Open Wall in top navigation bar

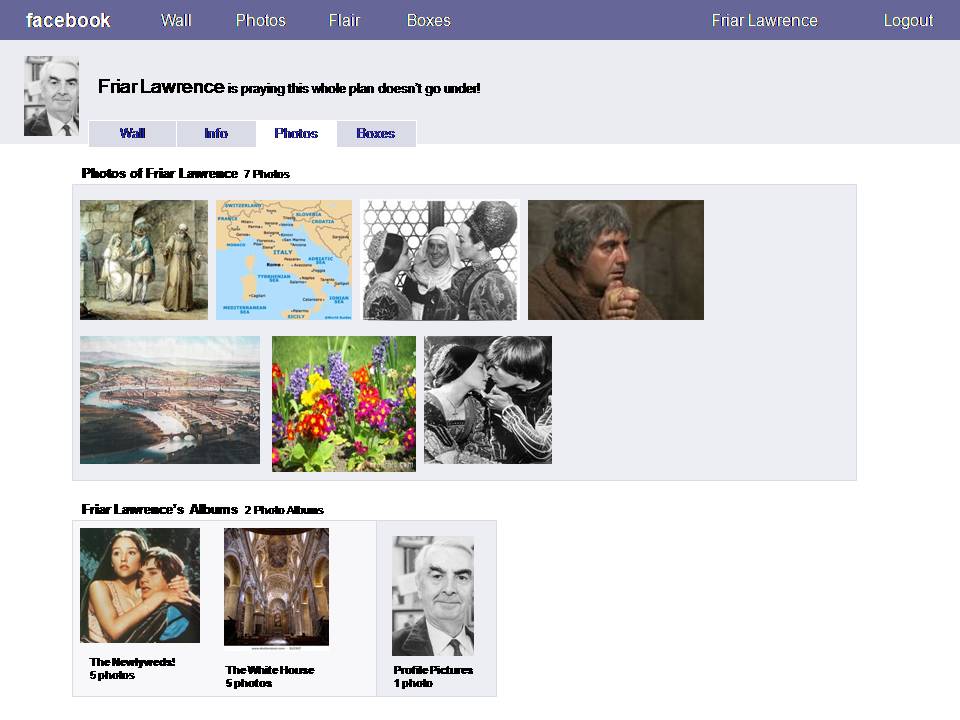point(176,20)
